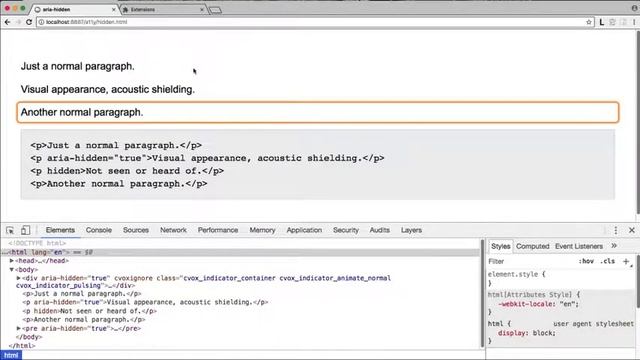This screenshot has width=640, height=360.
Task: Click 'Just a normal paragraph.' text on page
Action: coord(78,66)
